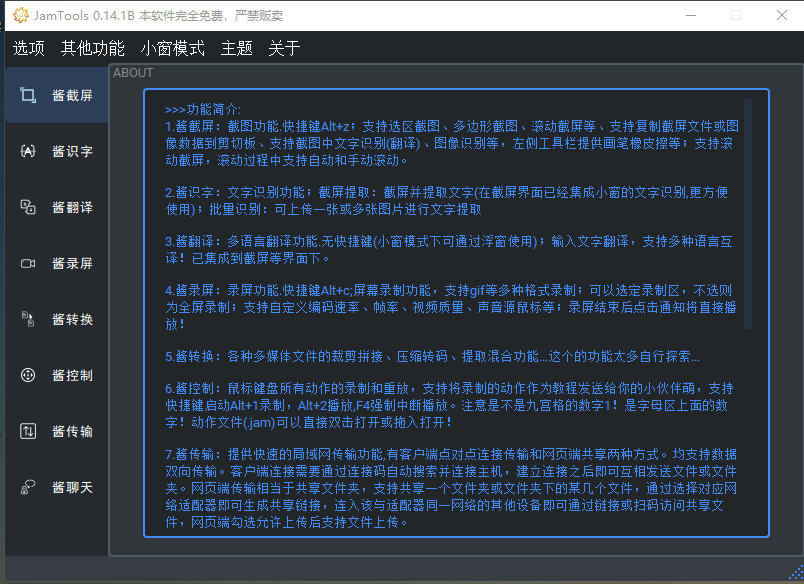804x584 pixels.
Task: Click the paragraph starting 7.酱传输
Action: click(451, 488)
